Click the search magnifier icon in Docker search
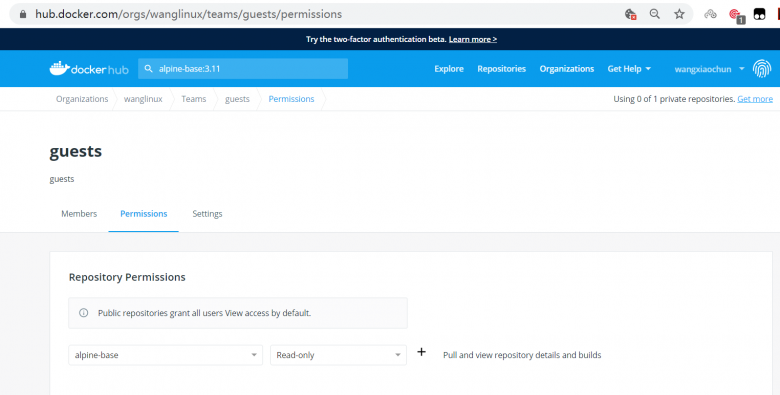Image resolution: width=780 pixels, height=395 pixels. click(148, 69)
